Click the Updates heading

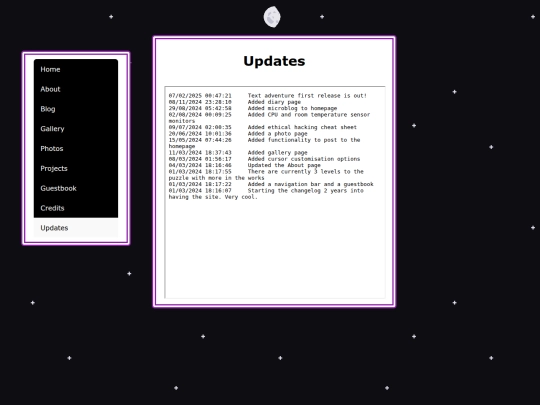274,61
